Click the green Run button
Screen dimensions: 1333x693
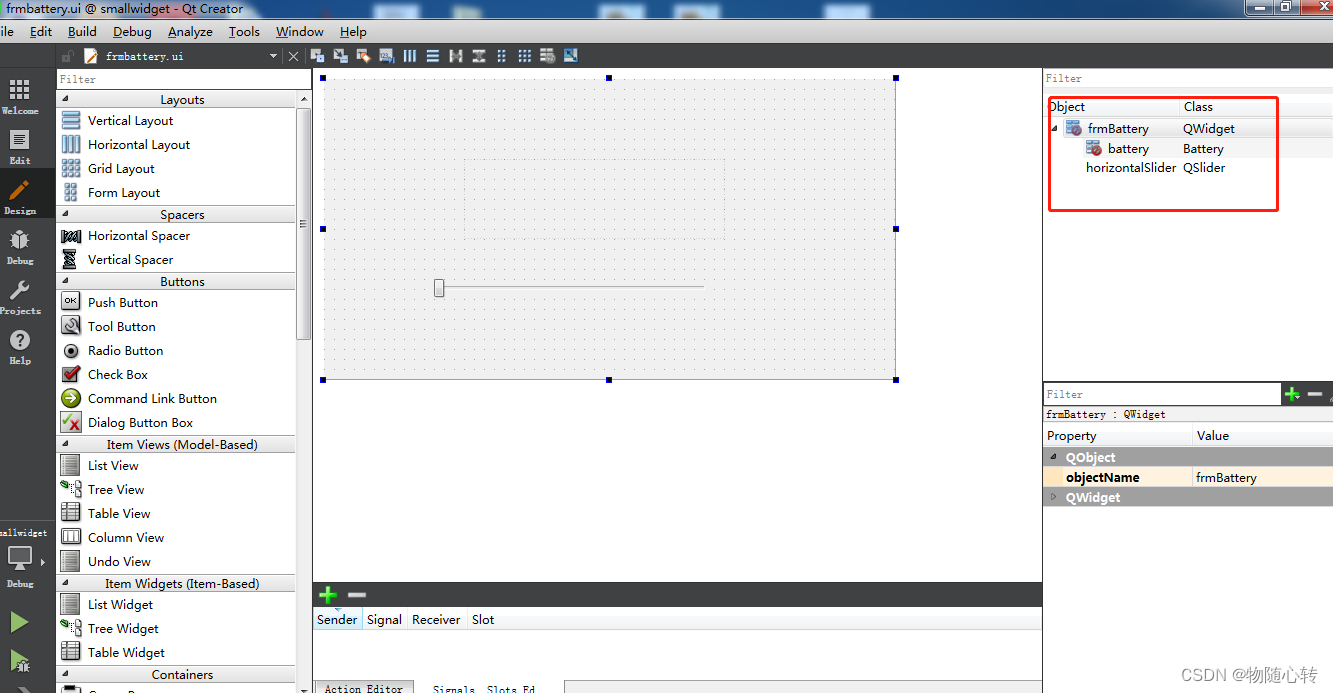point(19,623)
